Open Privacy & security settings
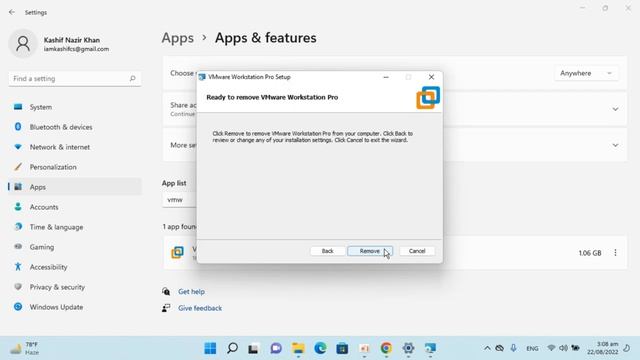Viewport: 640px width, 360px height. (75, 287)
